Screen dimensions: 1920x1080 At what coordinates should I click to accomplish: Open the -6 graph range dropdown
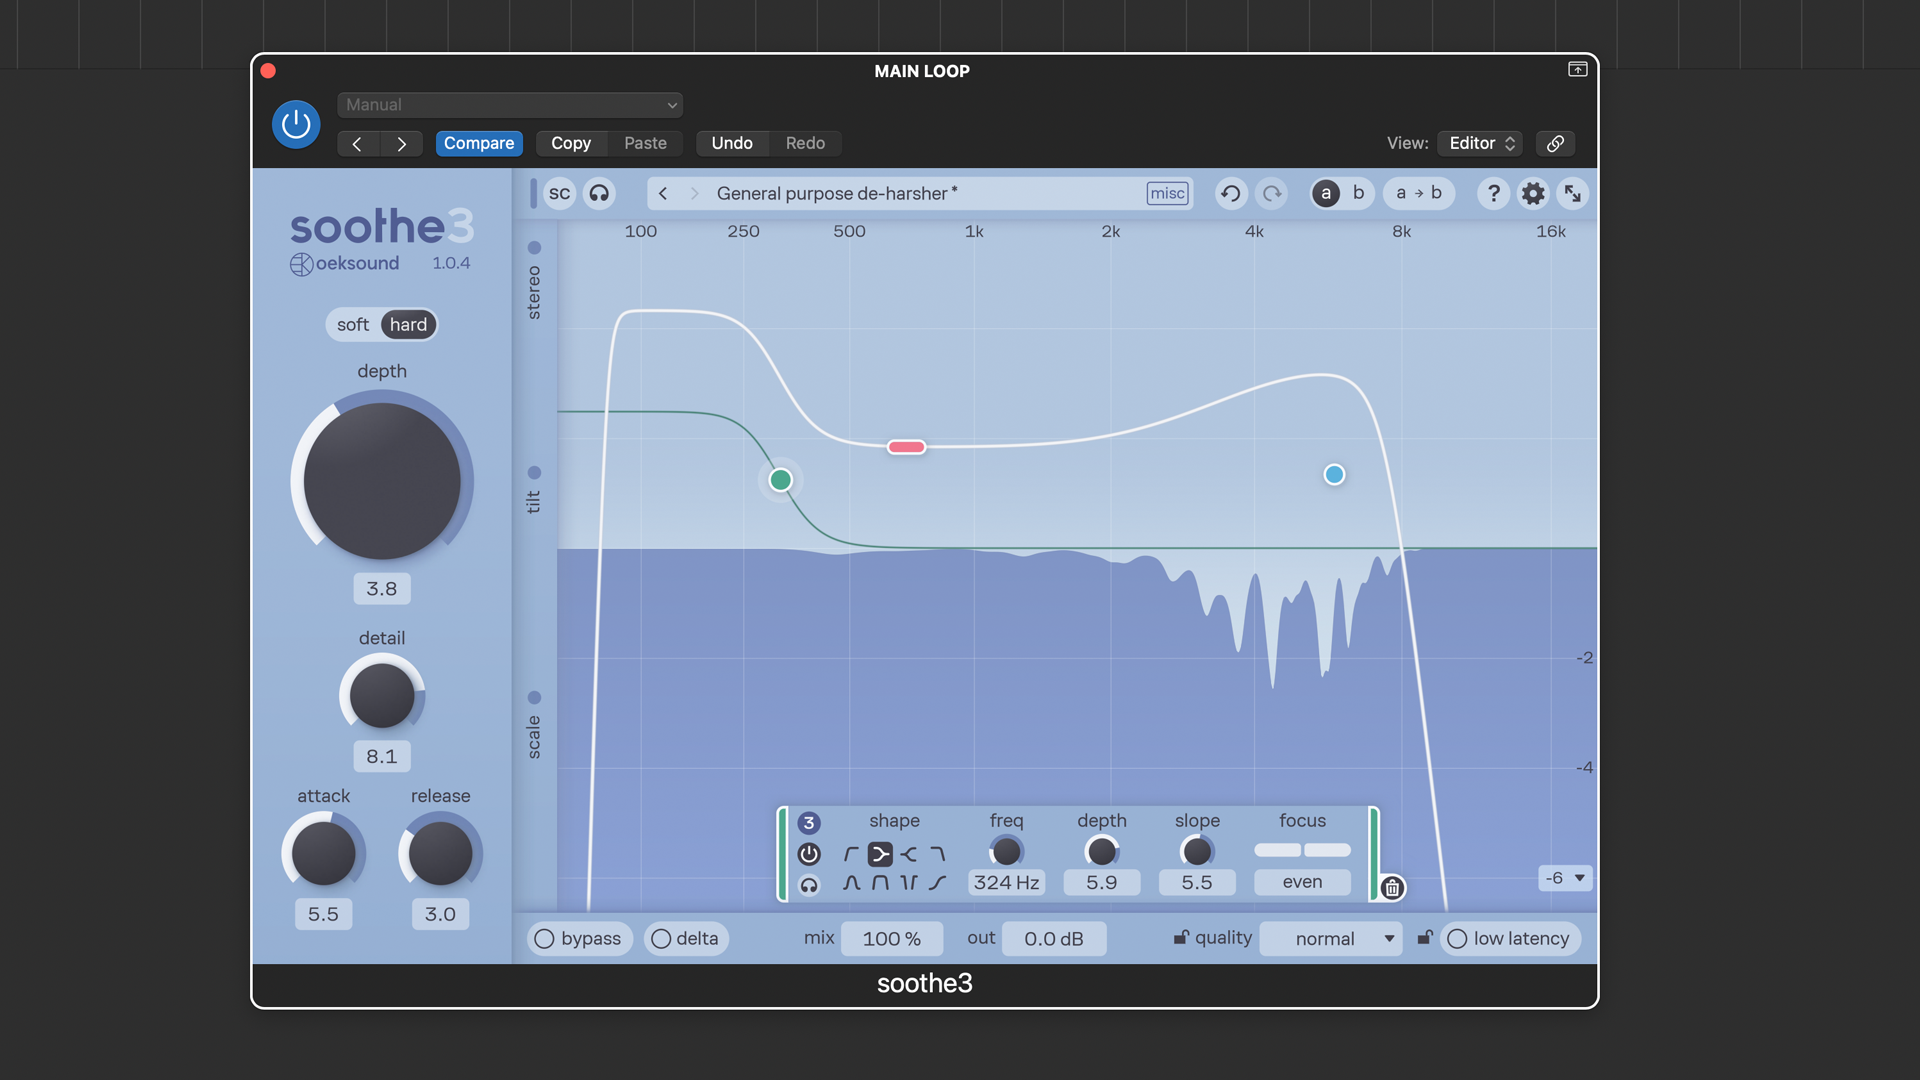(x=1565, y=878)
